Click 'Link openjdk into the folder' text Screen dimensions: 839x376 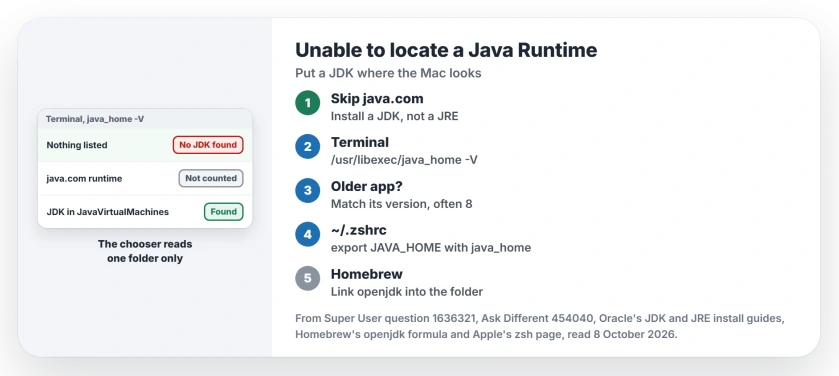[x=407, y=292]
